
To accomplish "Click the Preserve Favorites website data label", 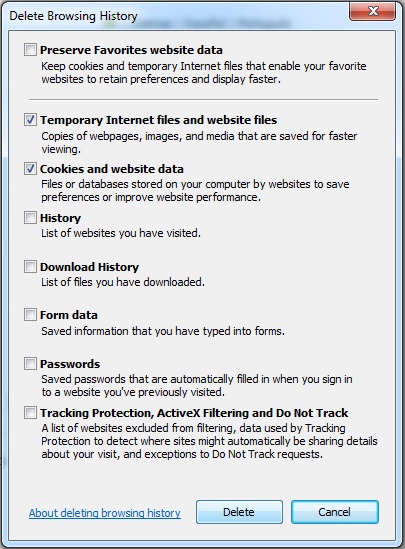I will tap(131, 50).
